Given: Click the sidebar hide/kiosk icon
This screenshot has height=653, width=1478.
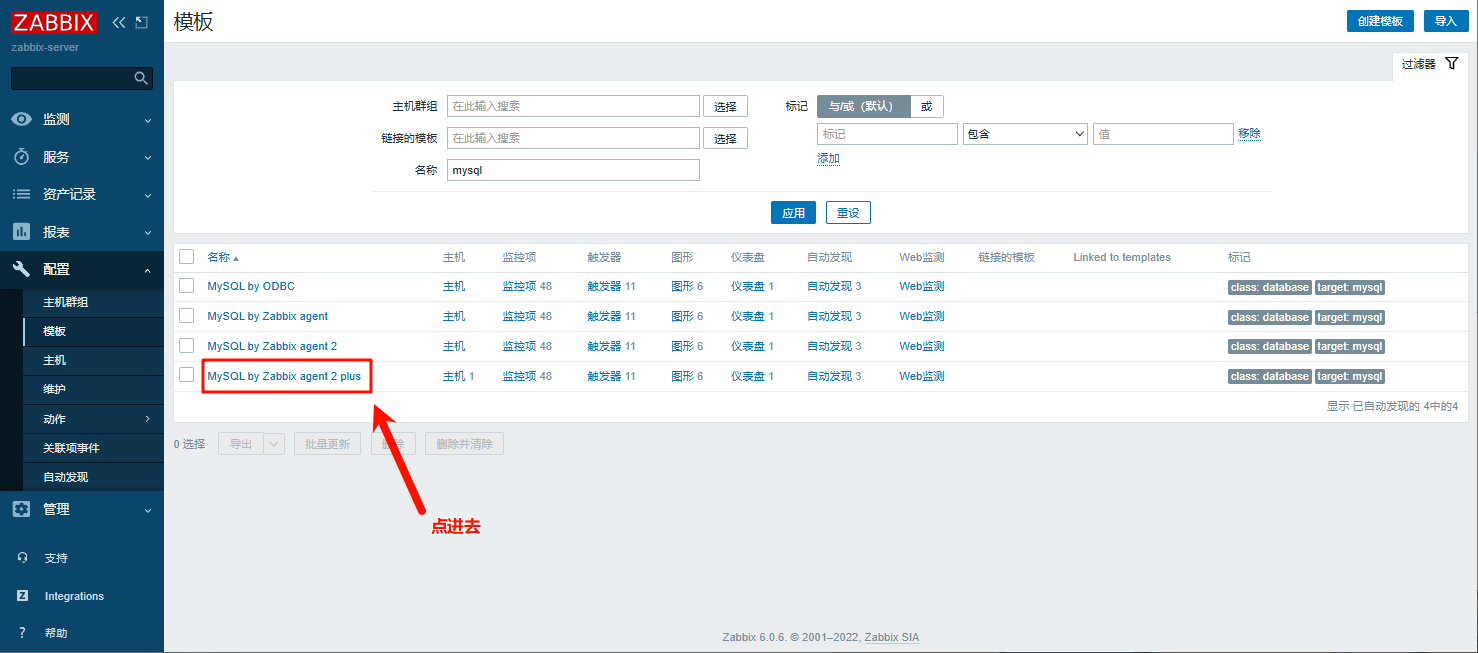Looking at the screenshot, I should (x=141, y=22).
